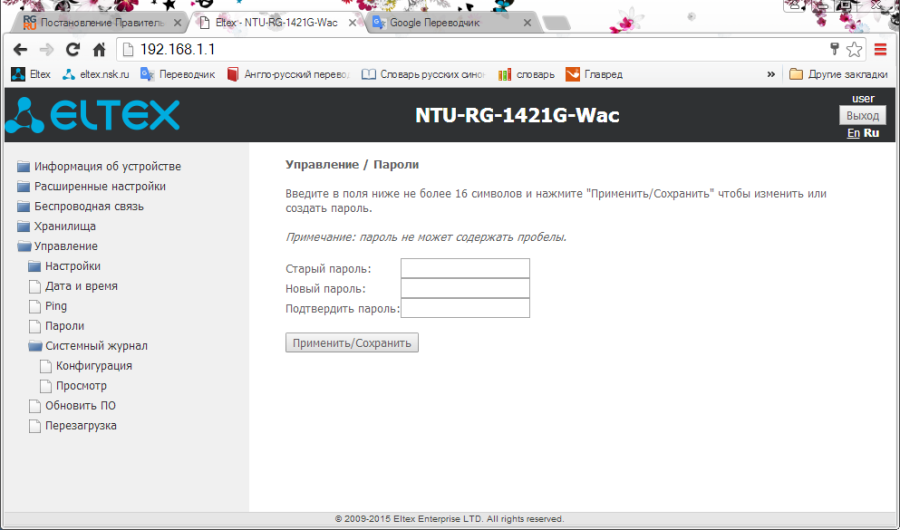Click the Новый пароль input field
Image resolution: width=900 pixels, height=530 pixels.
click(x=465, y=288)
